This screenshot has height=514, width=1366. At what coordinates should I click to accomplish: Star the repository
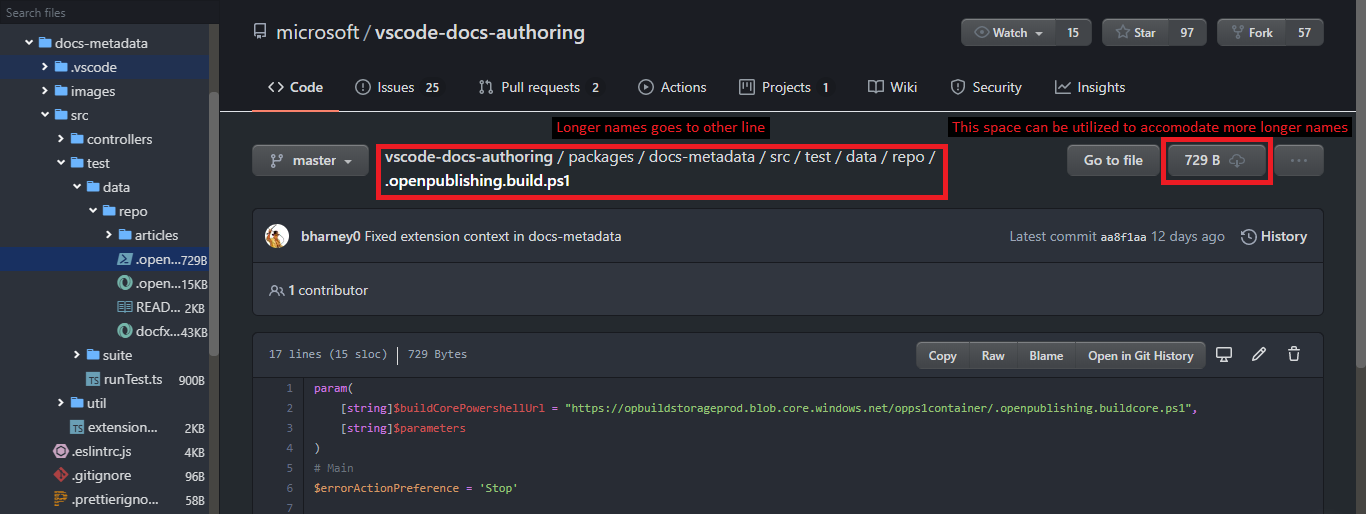click(x=1134, y=32)
